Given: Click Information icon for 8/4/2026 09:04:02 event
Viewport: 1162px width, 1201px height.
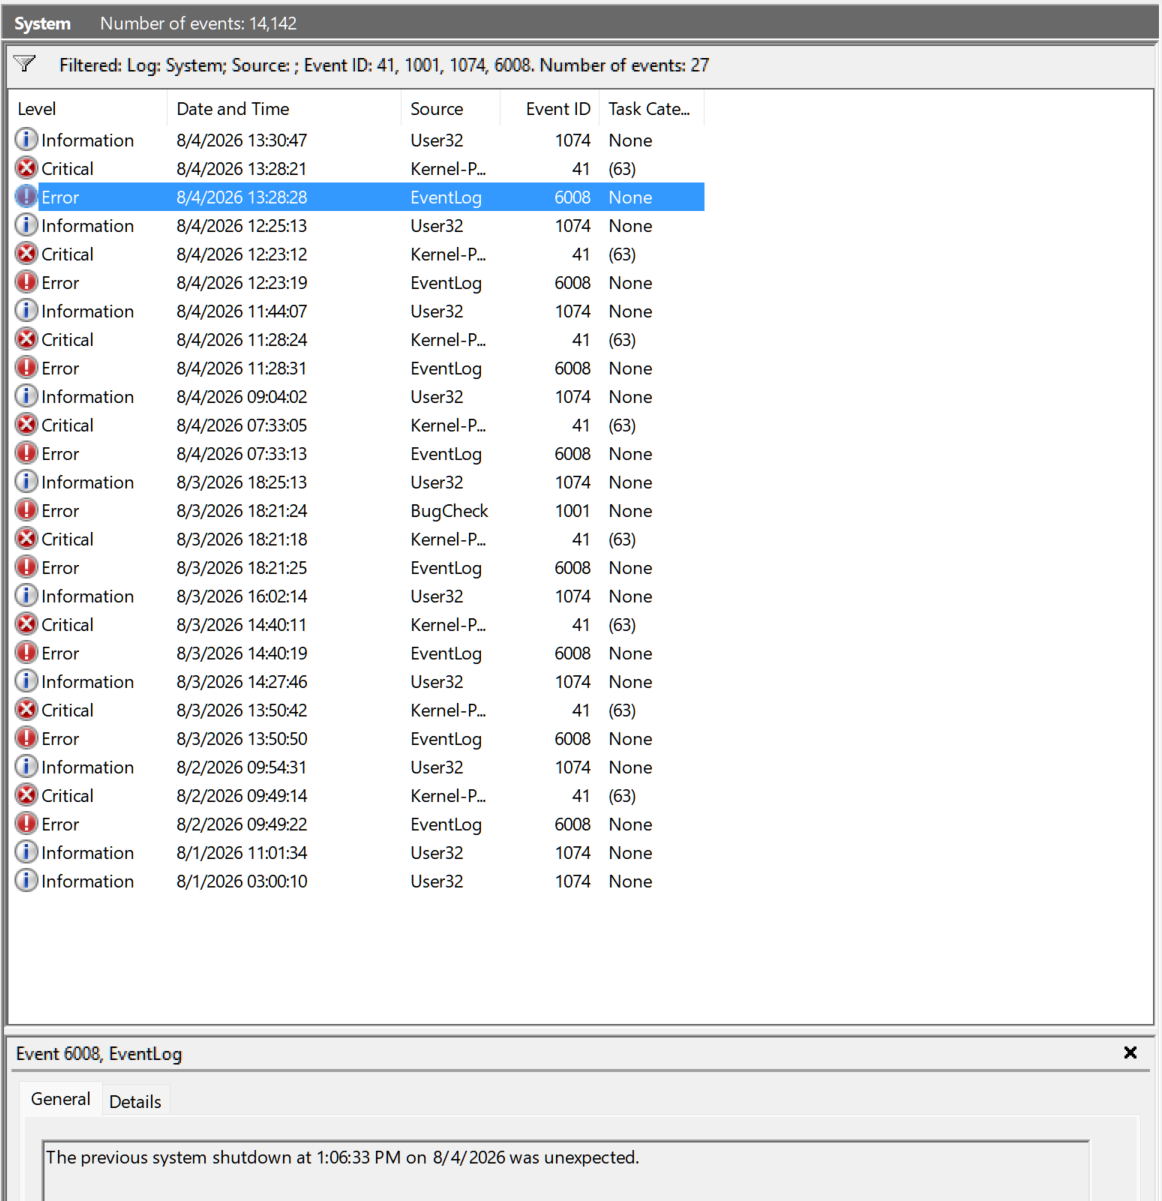Looking at the screenshot, I should point(27,396).
